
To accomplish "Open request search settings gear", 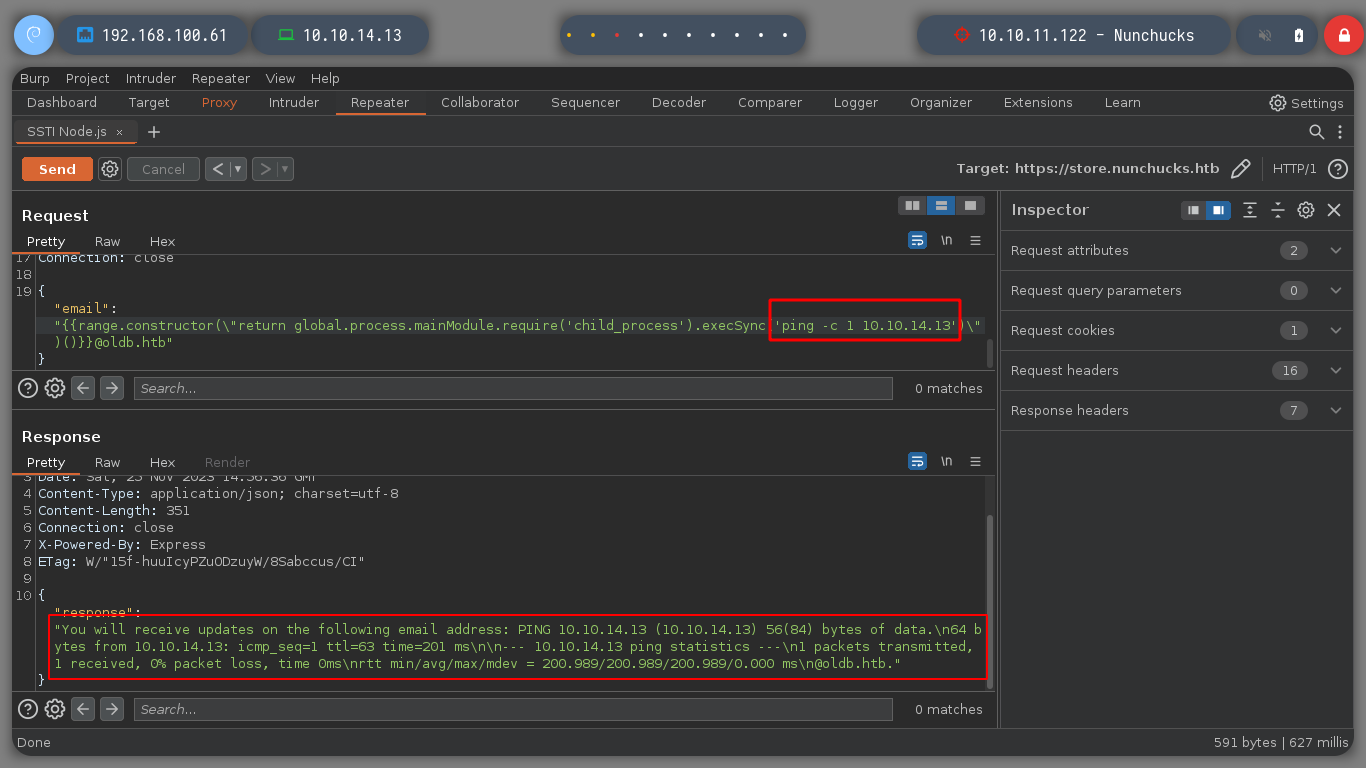I will tap(56, 388).
